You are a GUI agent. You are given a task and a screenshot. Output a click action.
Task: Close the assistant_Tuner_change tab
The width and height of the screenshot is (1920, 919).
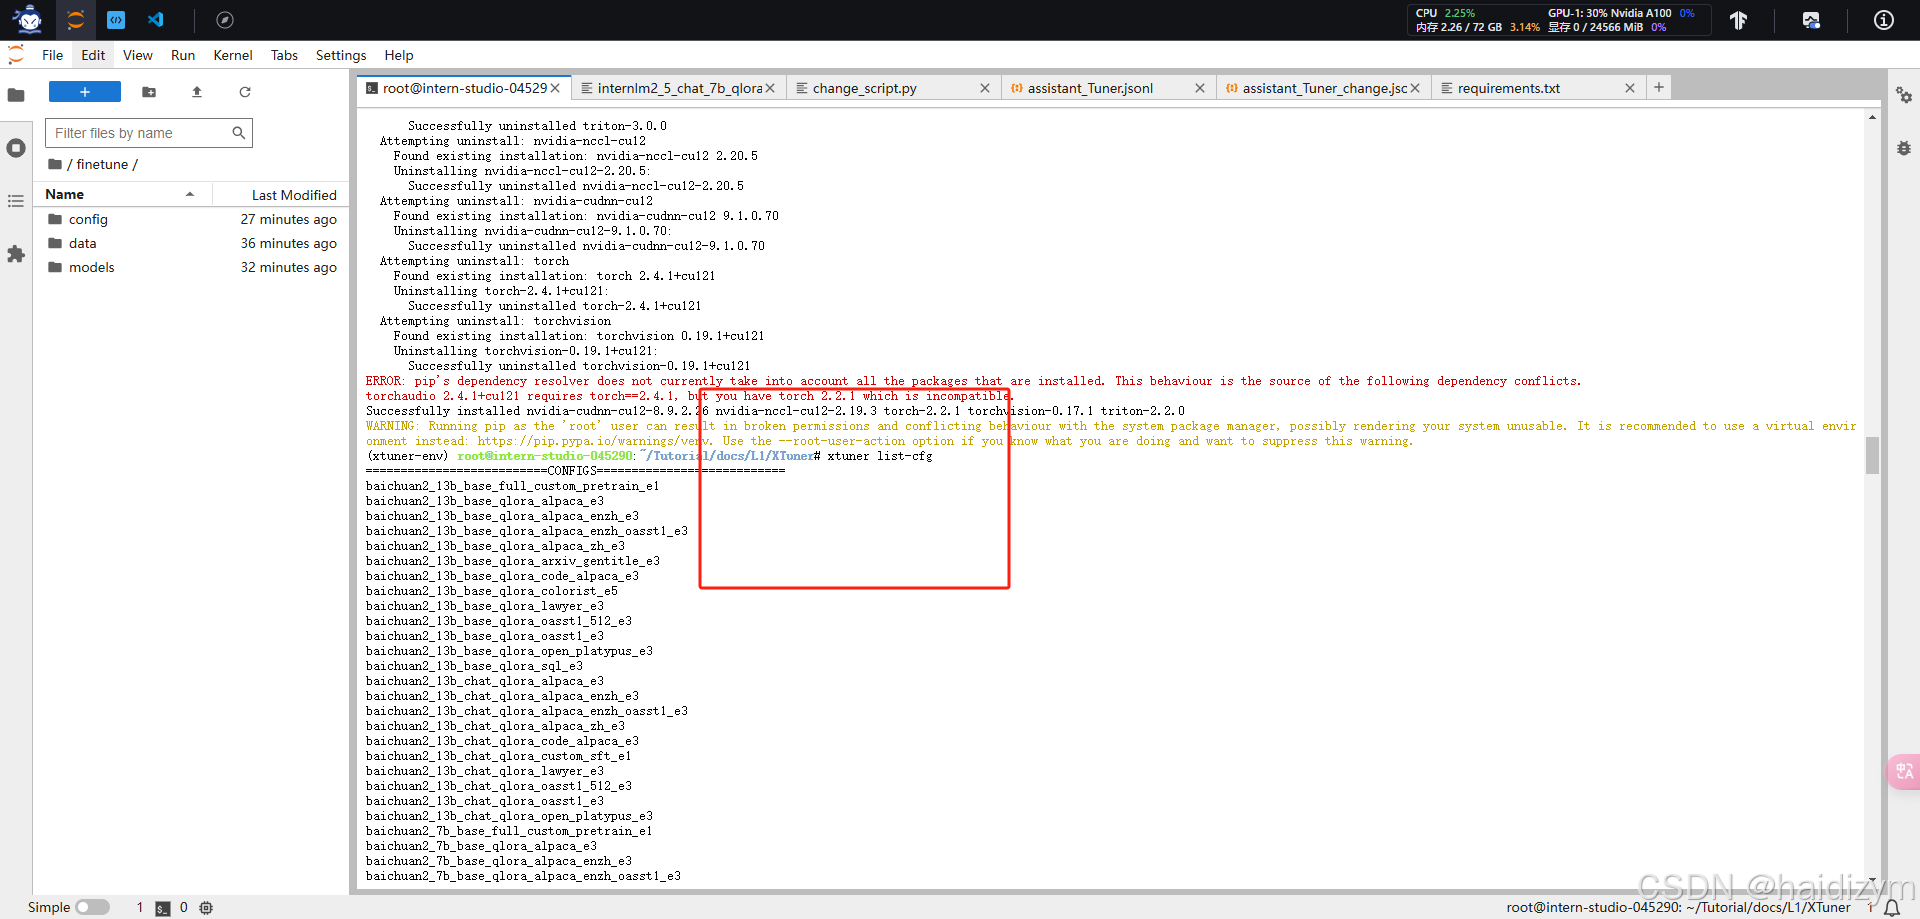[1415, 88]
